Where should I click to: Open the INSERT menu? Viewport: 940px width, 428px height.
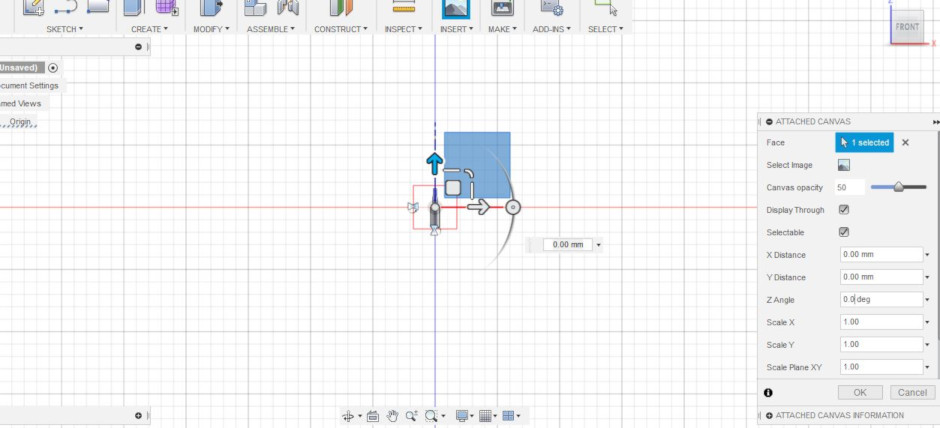point(456,29)
